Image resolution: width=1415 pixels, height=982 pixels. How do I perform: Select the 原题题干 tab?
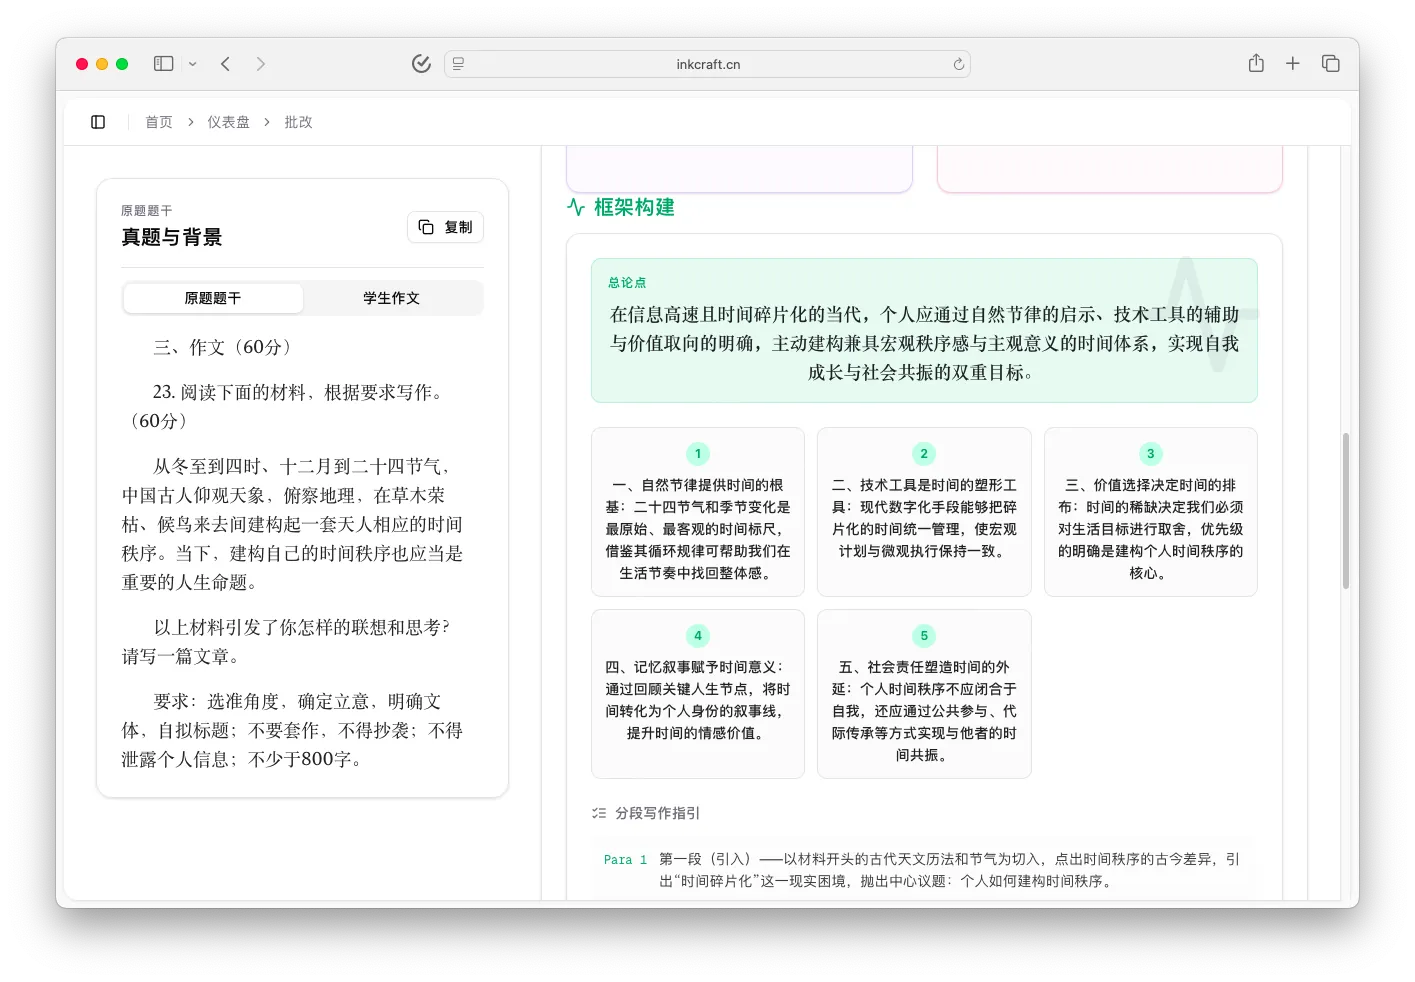pyautogui.click(x=212, y=298)
